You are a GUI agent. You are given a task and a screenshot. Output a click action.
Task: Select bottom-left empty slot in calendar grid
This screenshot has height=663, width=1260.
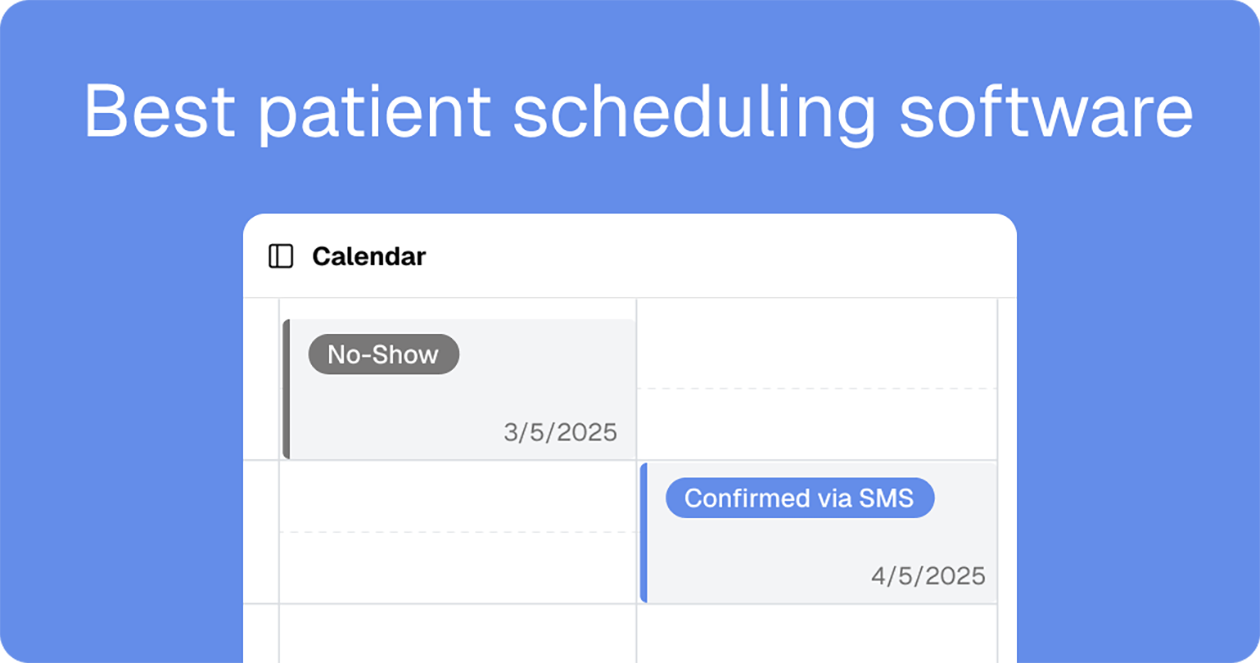click(457, 634)
